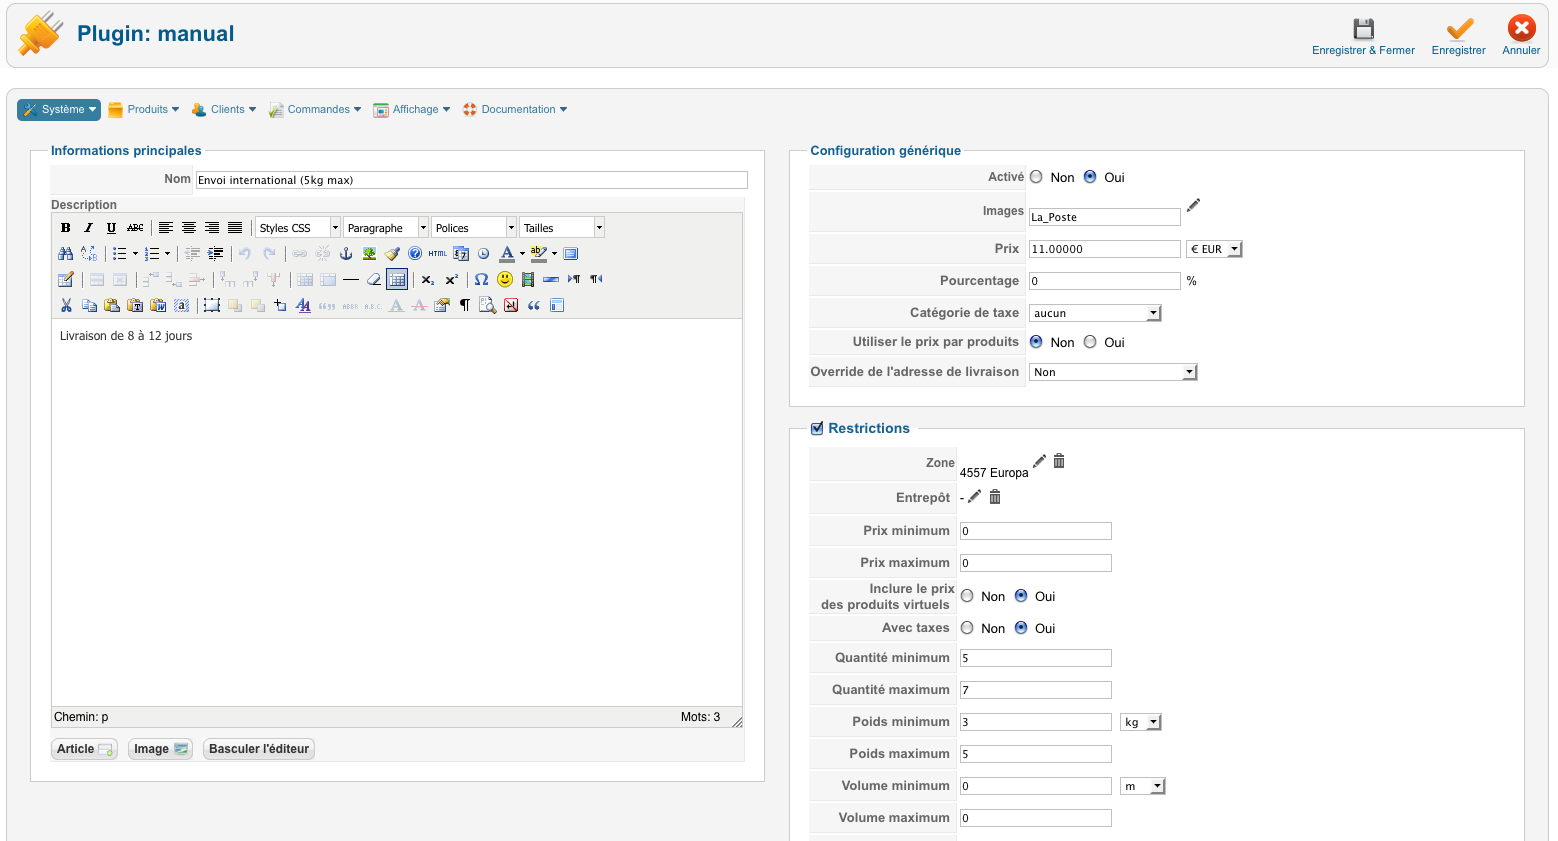This screenshot has height=841, width=1558.
Task: Open the binoculars search tool
Action: coord(66,254)
